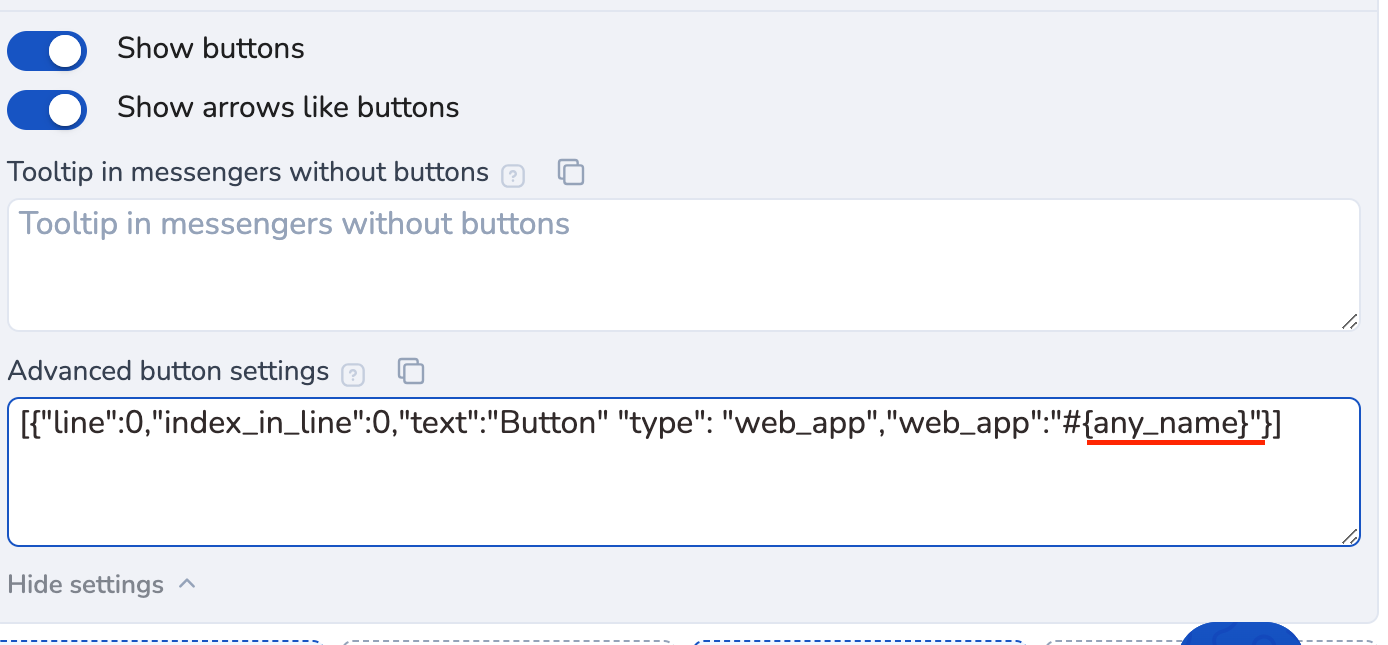The width and height of the screenshot is (1388, 645).
Task: Grab the tooltip textarea resize handle
Action: click(x=1349, y=320)
